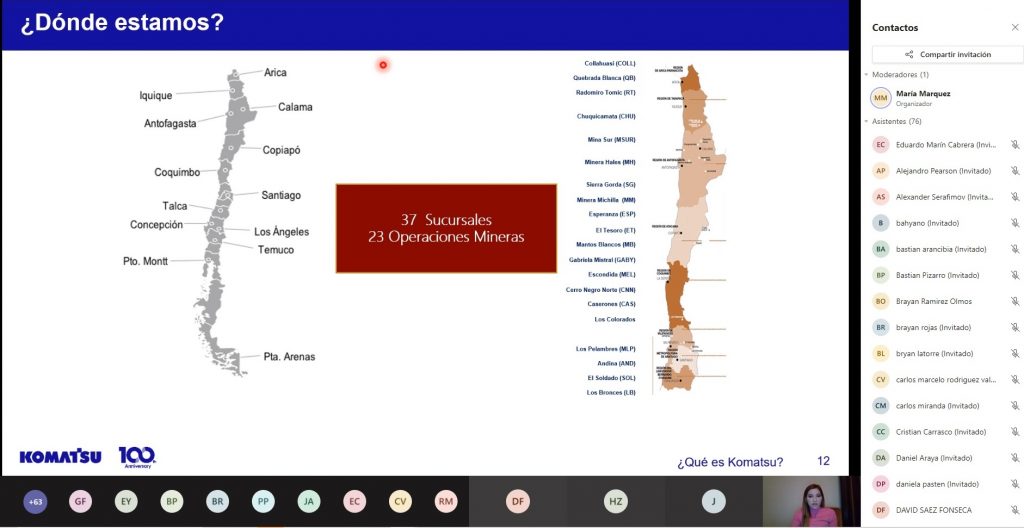Select attendee bahyano (Invitado) name
Image resolution: width=1024 pixels, height=528 pixels.
[x=927, y=223]
